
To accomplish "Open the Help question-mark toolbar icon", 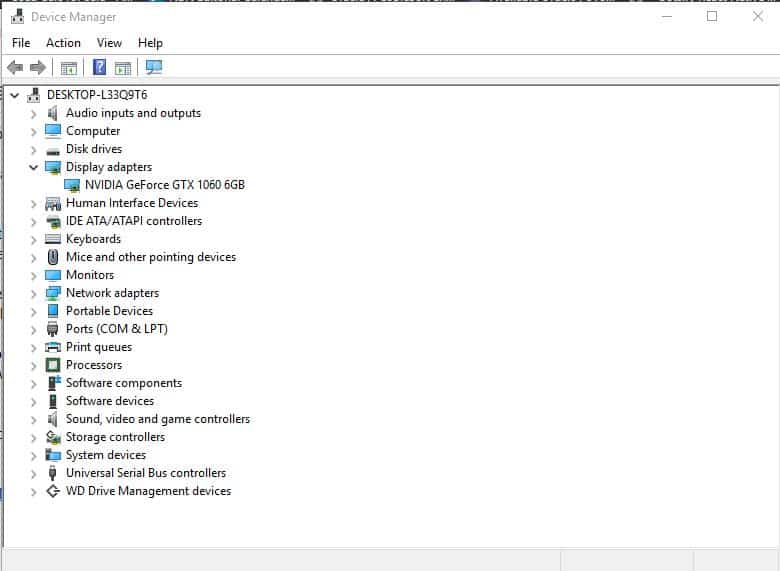I will tap(99, 67).
